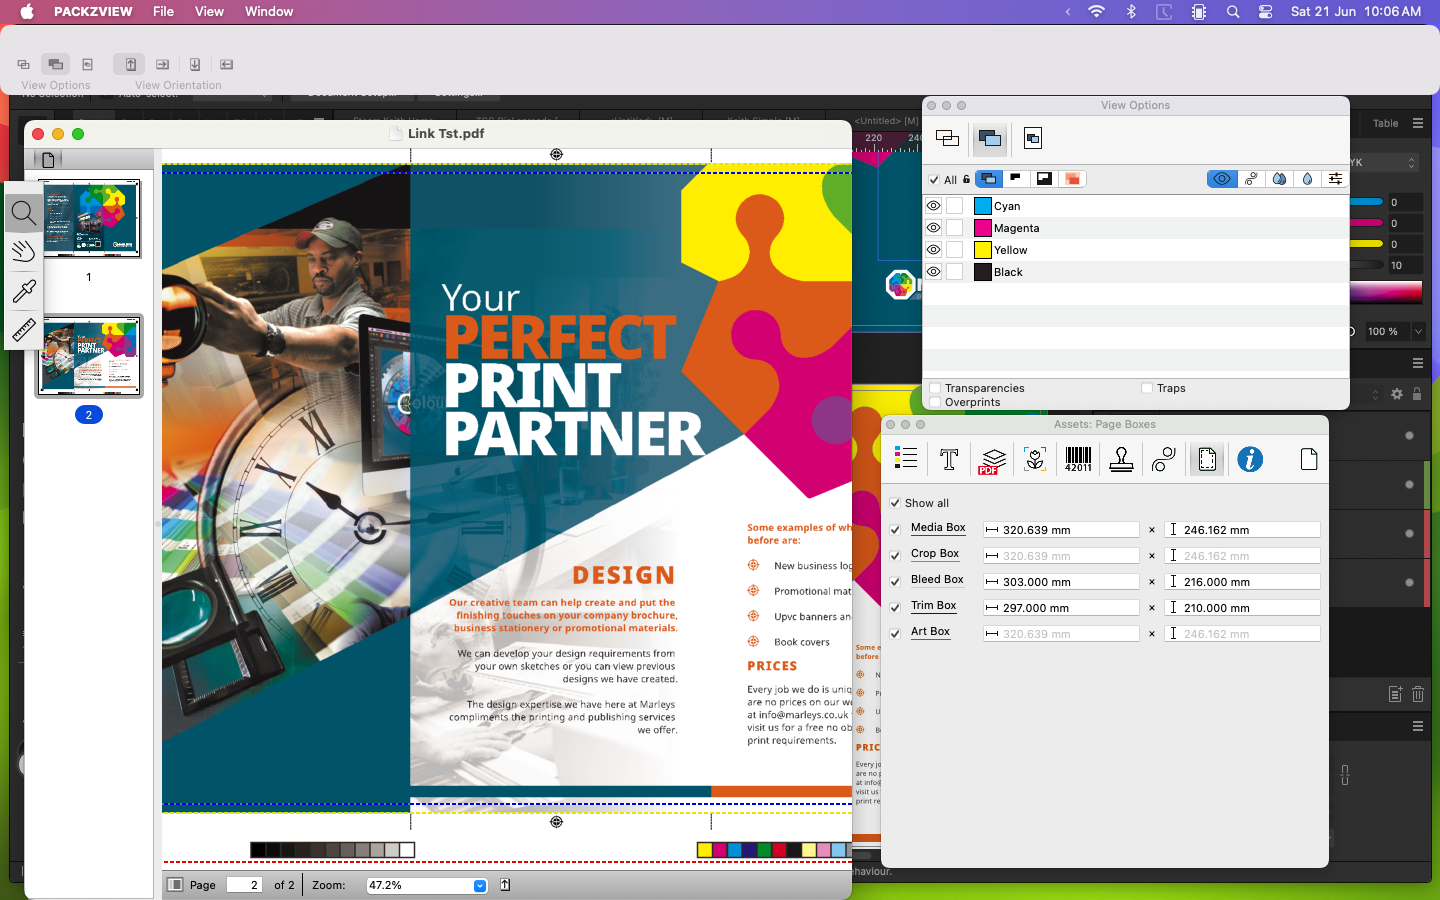
Task: Open the sliders settings segment
Action: (x=1335, y=179)
